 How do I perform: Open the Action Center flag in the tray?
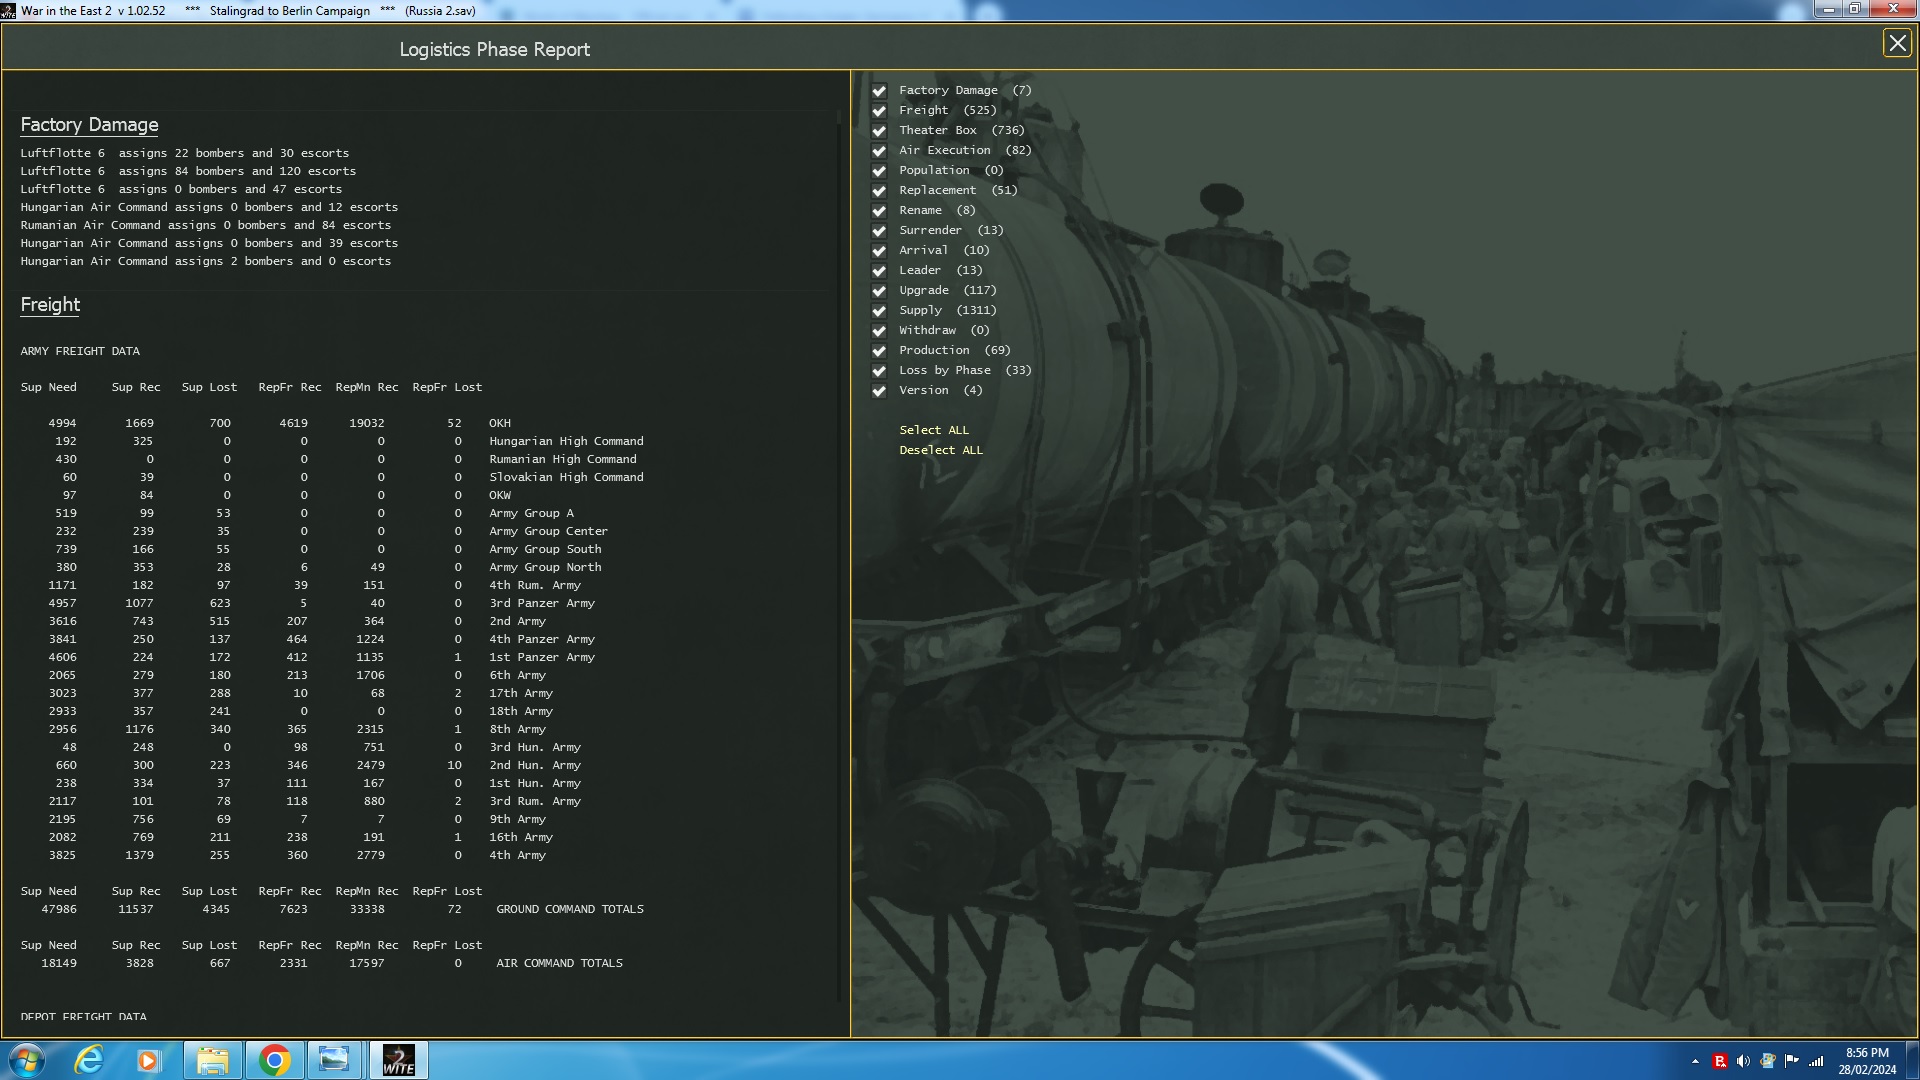tap(1792, 1059)
